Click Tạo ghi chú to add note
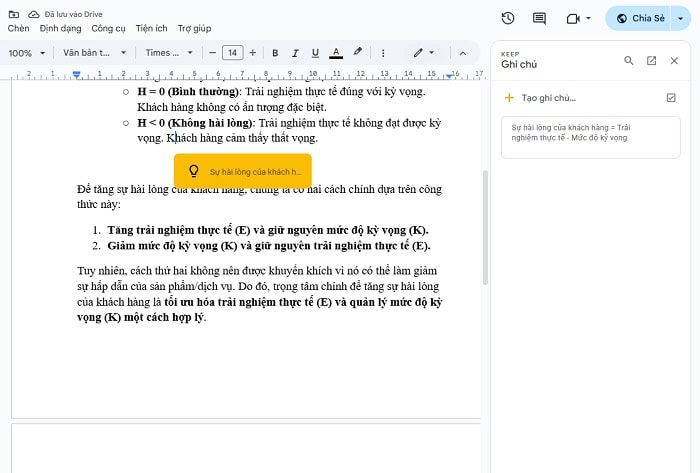This screenshot has height=473, width=700. pos(541,98)
